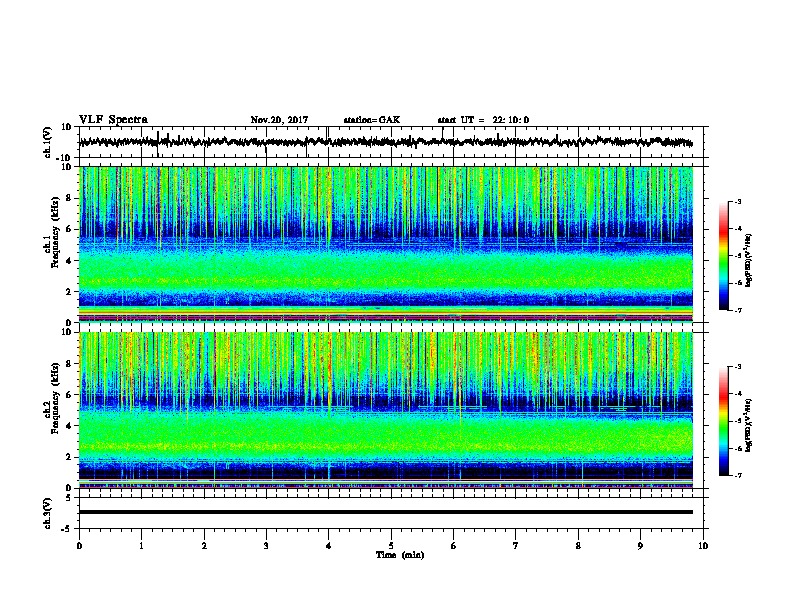The width and height of the screenshot is (792, 612).
Task: Click the date 'Nov.20, 2017'
Action: [279, 120]
